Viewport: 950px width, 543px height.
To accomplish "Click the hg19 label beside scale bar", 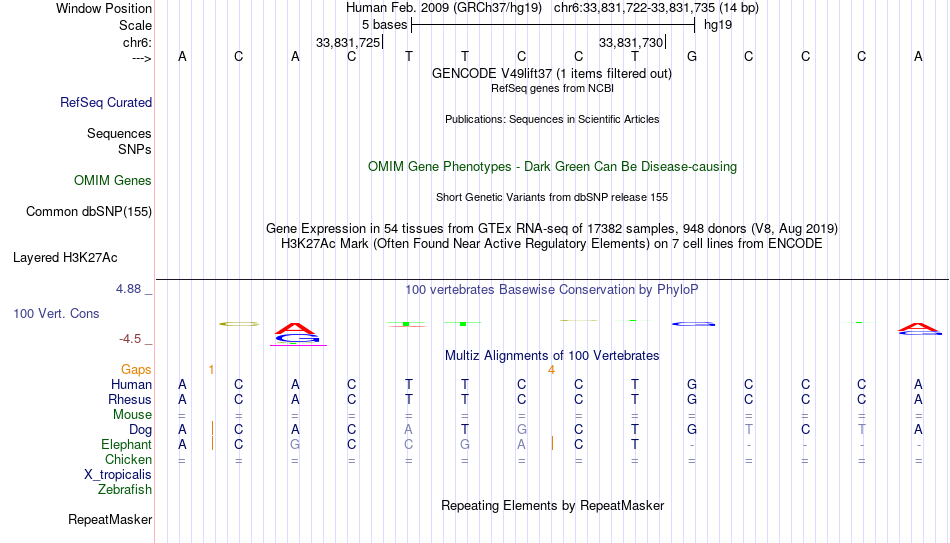I will tap(718, 25).
